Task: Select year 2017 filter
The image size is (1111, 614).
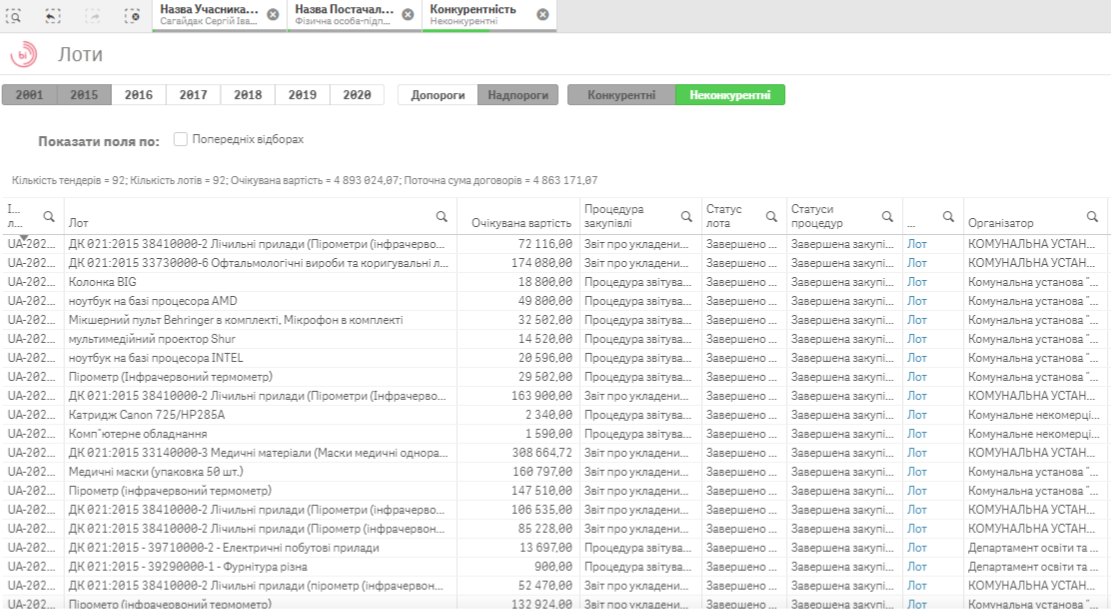Action: 193,95
